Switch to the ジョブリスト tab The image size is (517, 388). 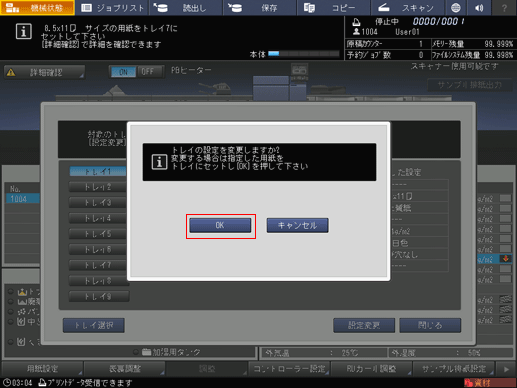click(113, 8)
